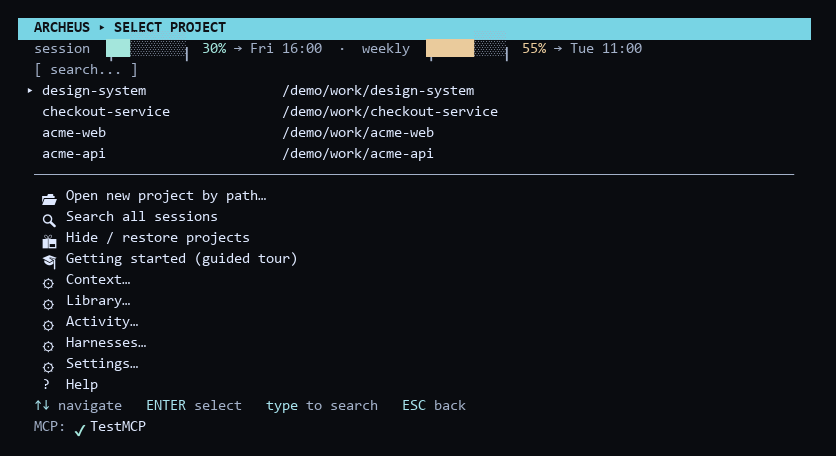836x456 pixels.
Task: Click the weekly label
Action: tap(385, 49)
